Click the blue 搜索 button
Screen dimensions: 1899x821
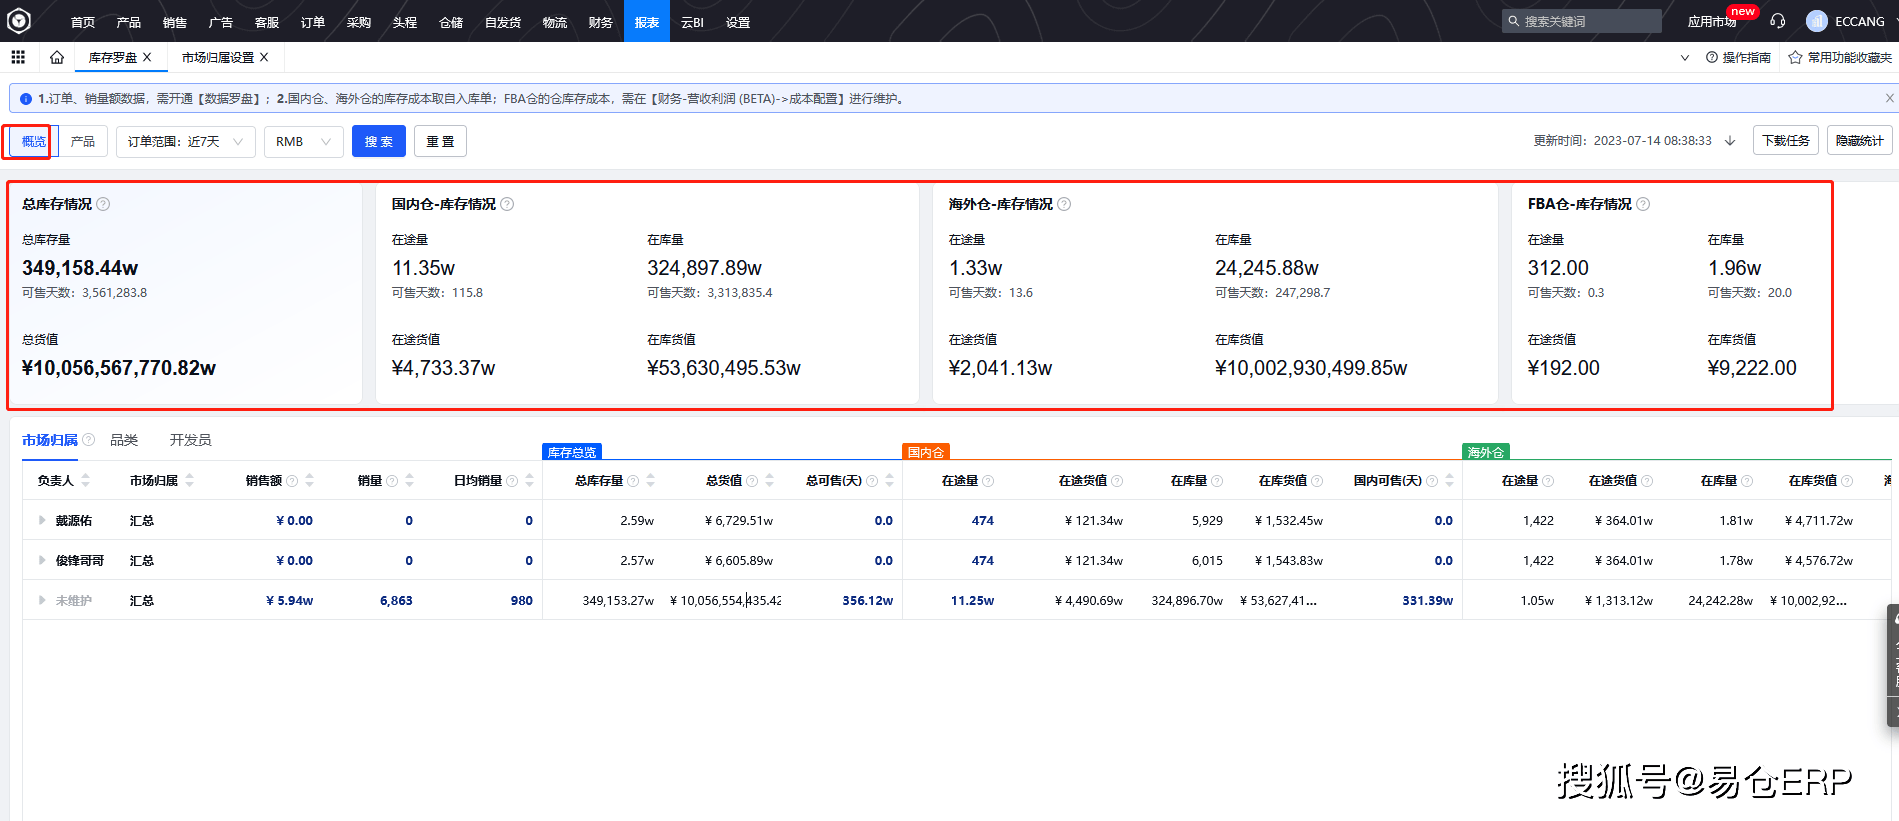(x=379, y=141)
